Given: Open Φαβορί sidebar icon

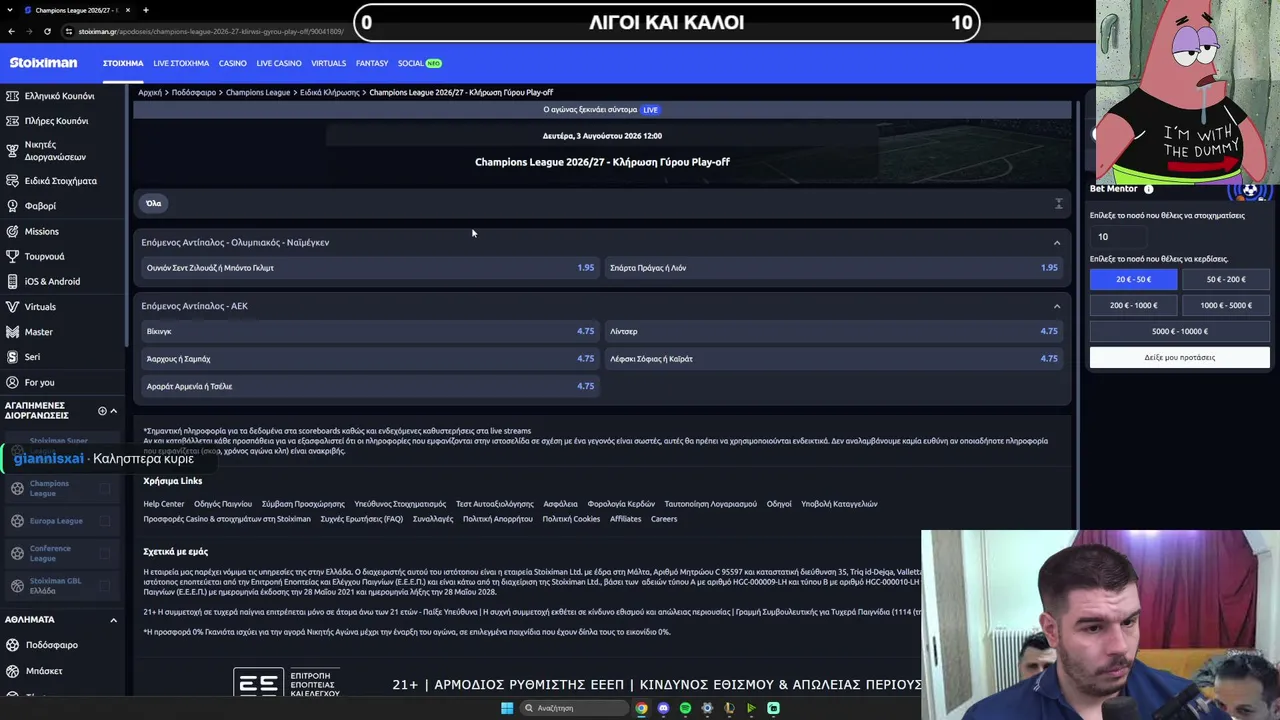Looking at the screenshot, I should [13, 206].
